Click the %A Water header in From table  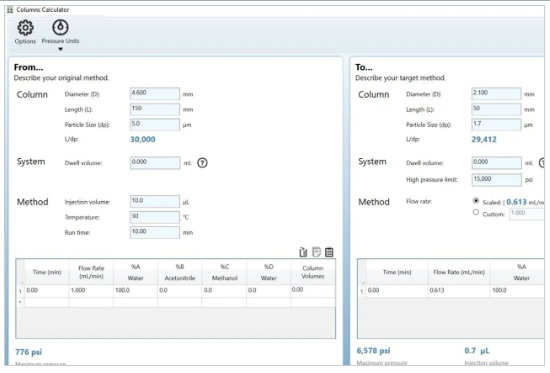tap(135, 272)
